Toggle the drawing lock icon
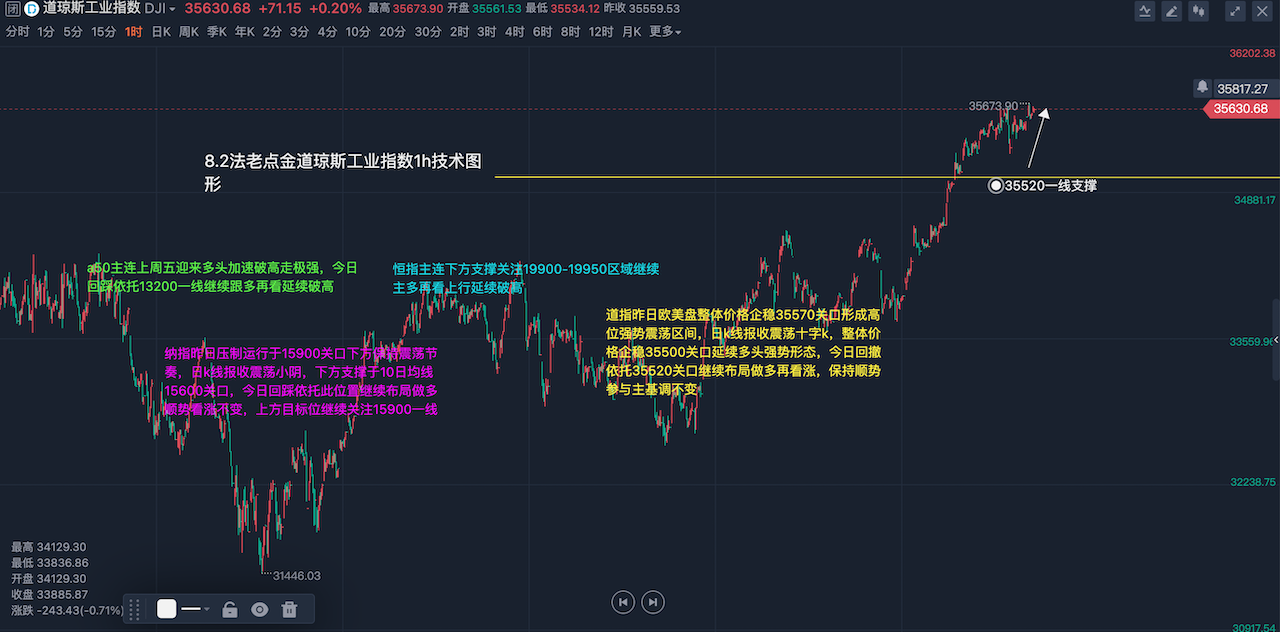This screenshot has width=1280, height=632. (x=229, y=609)
